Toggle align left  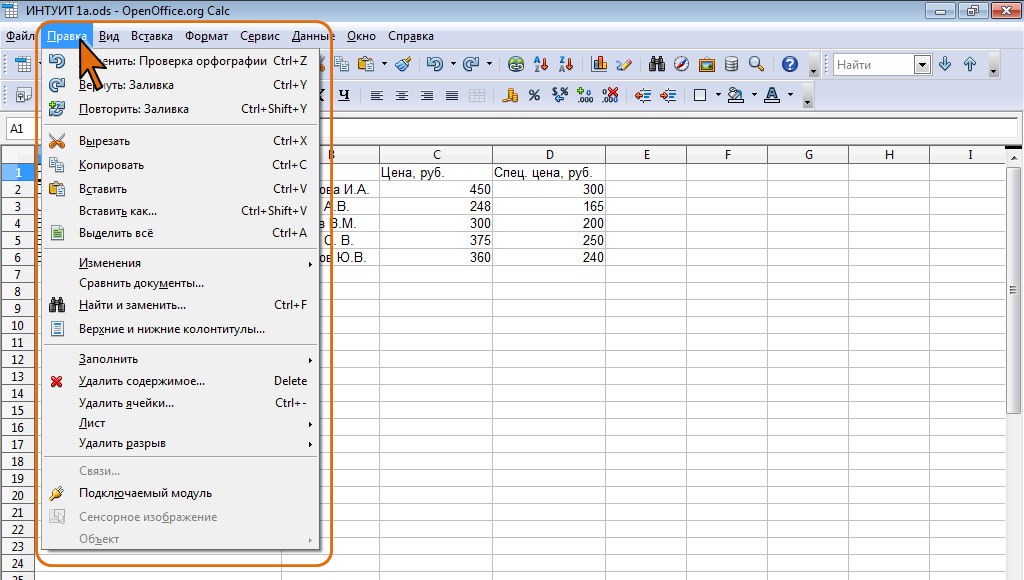click(377, 95)
